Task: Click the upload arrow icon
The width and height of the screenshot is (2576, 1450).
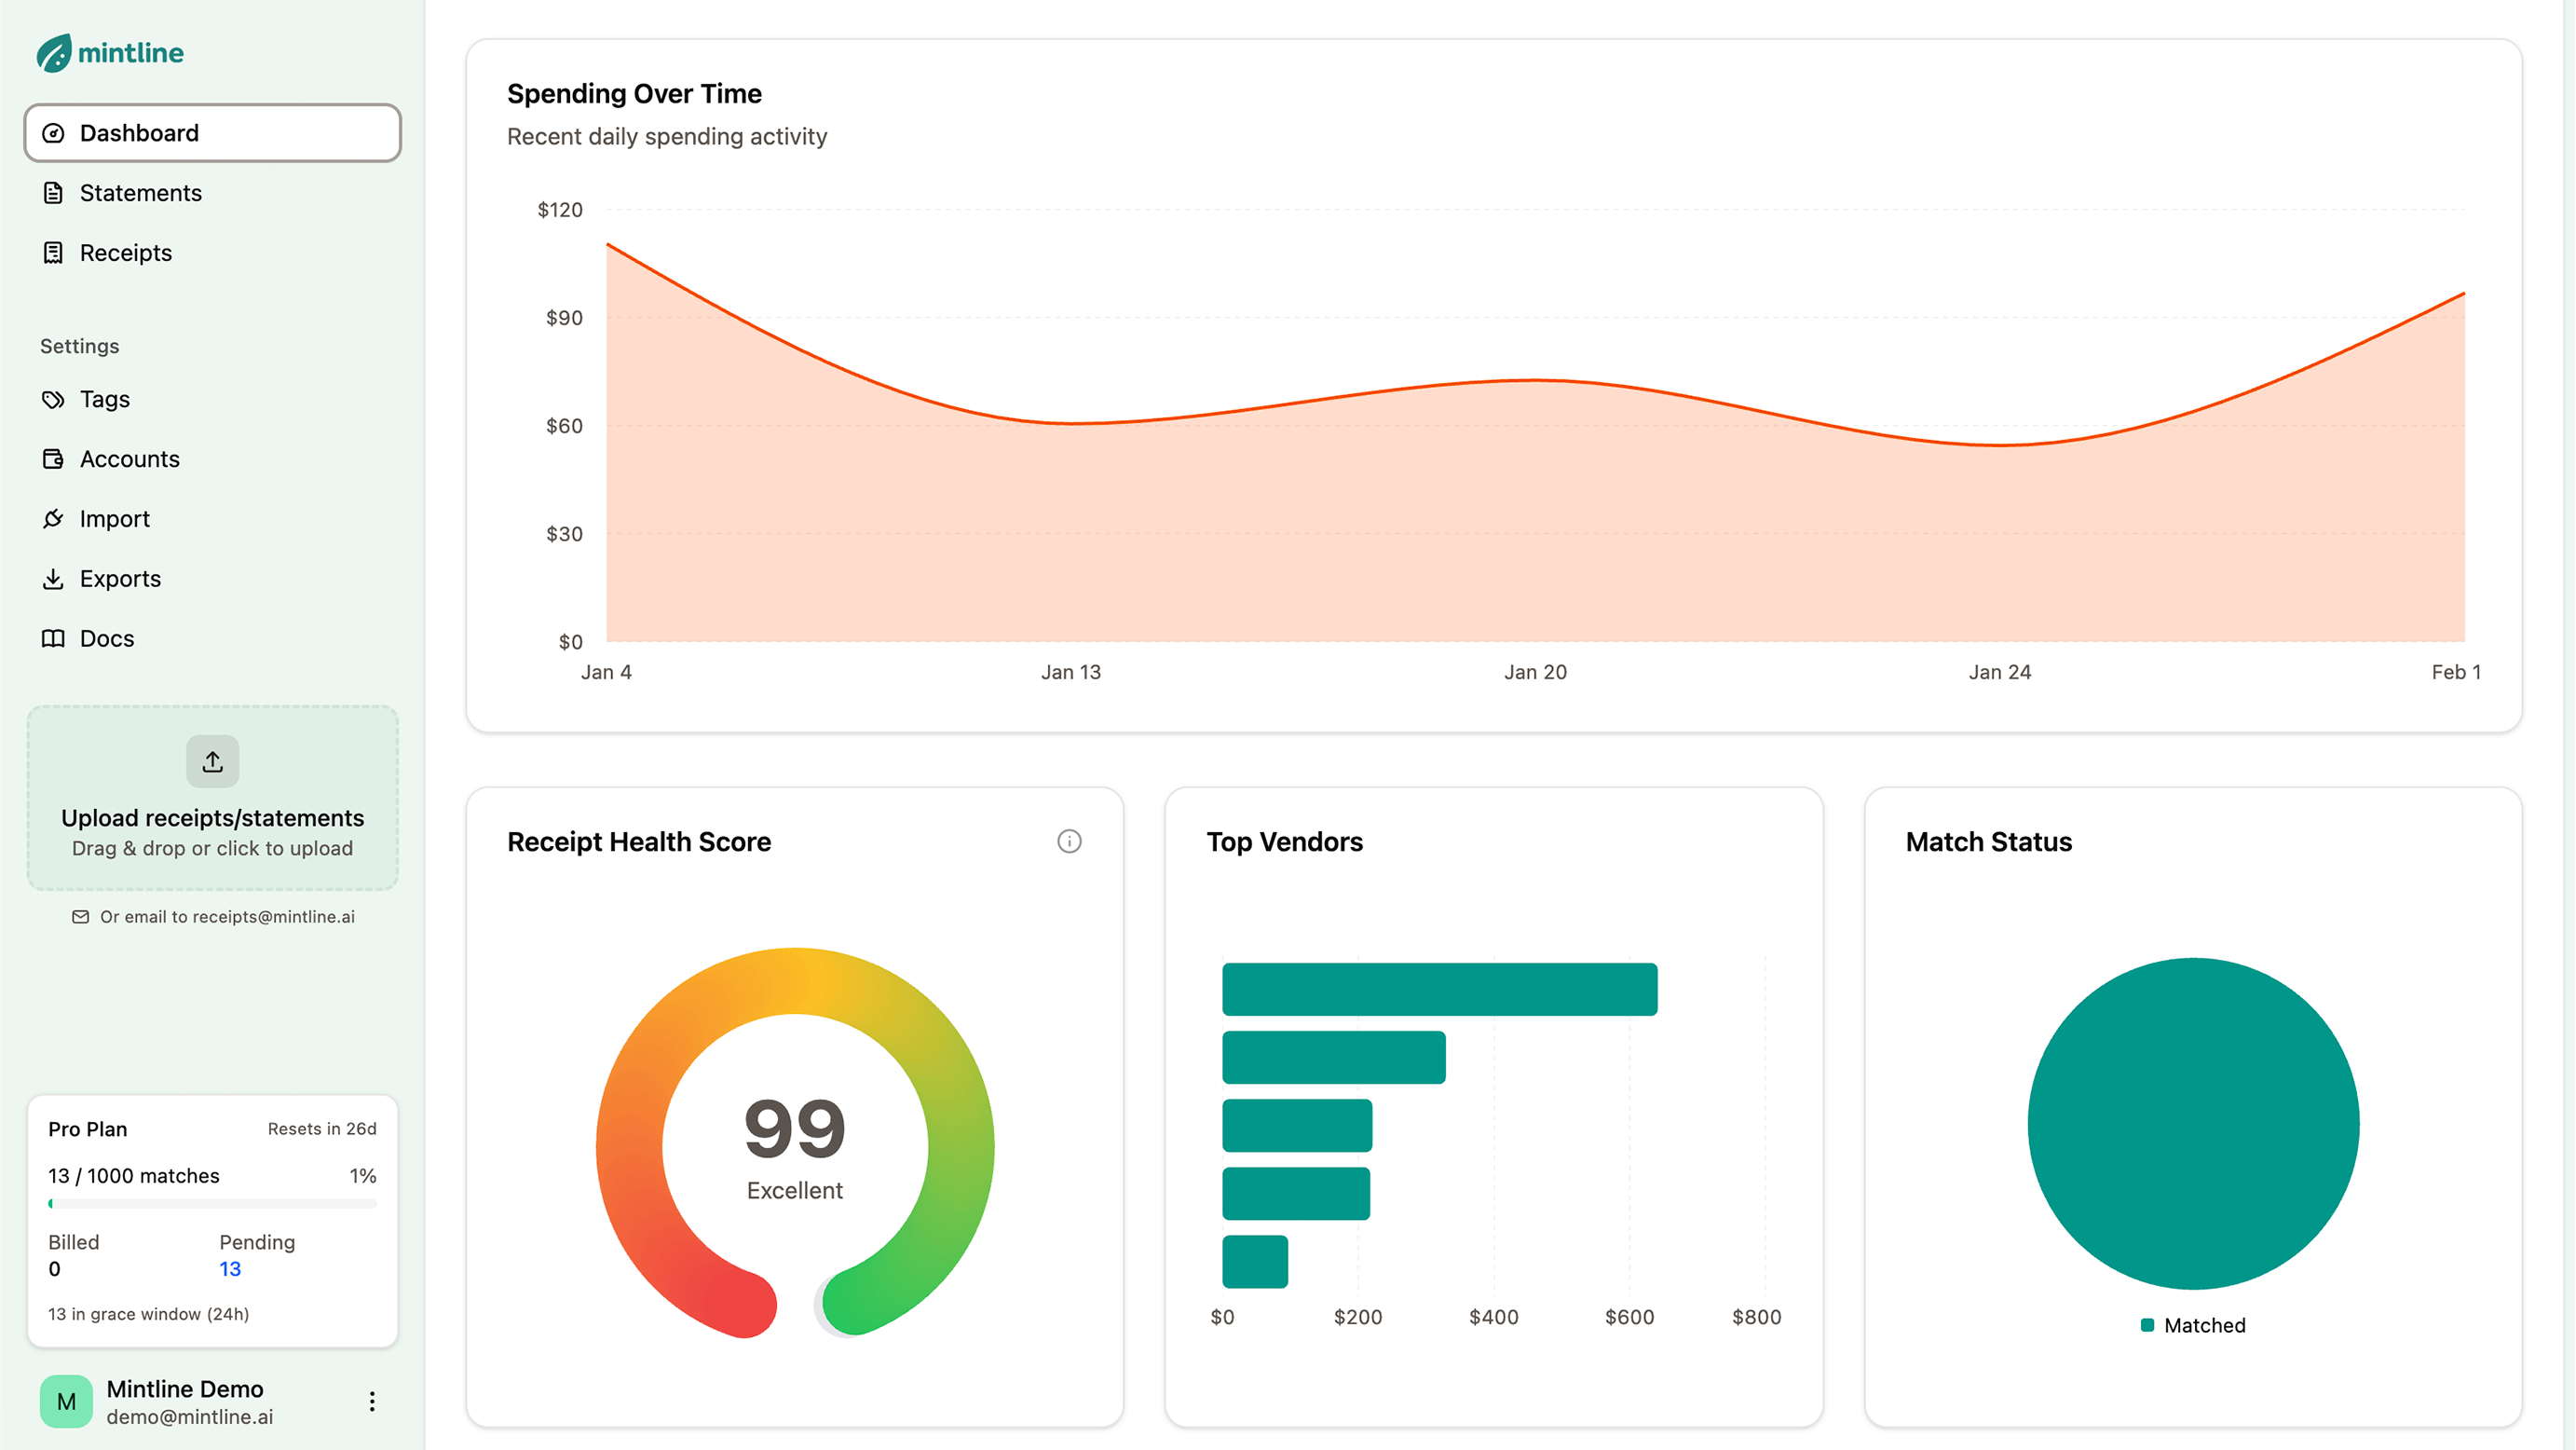Action: (x=212, y=762)
